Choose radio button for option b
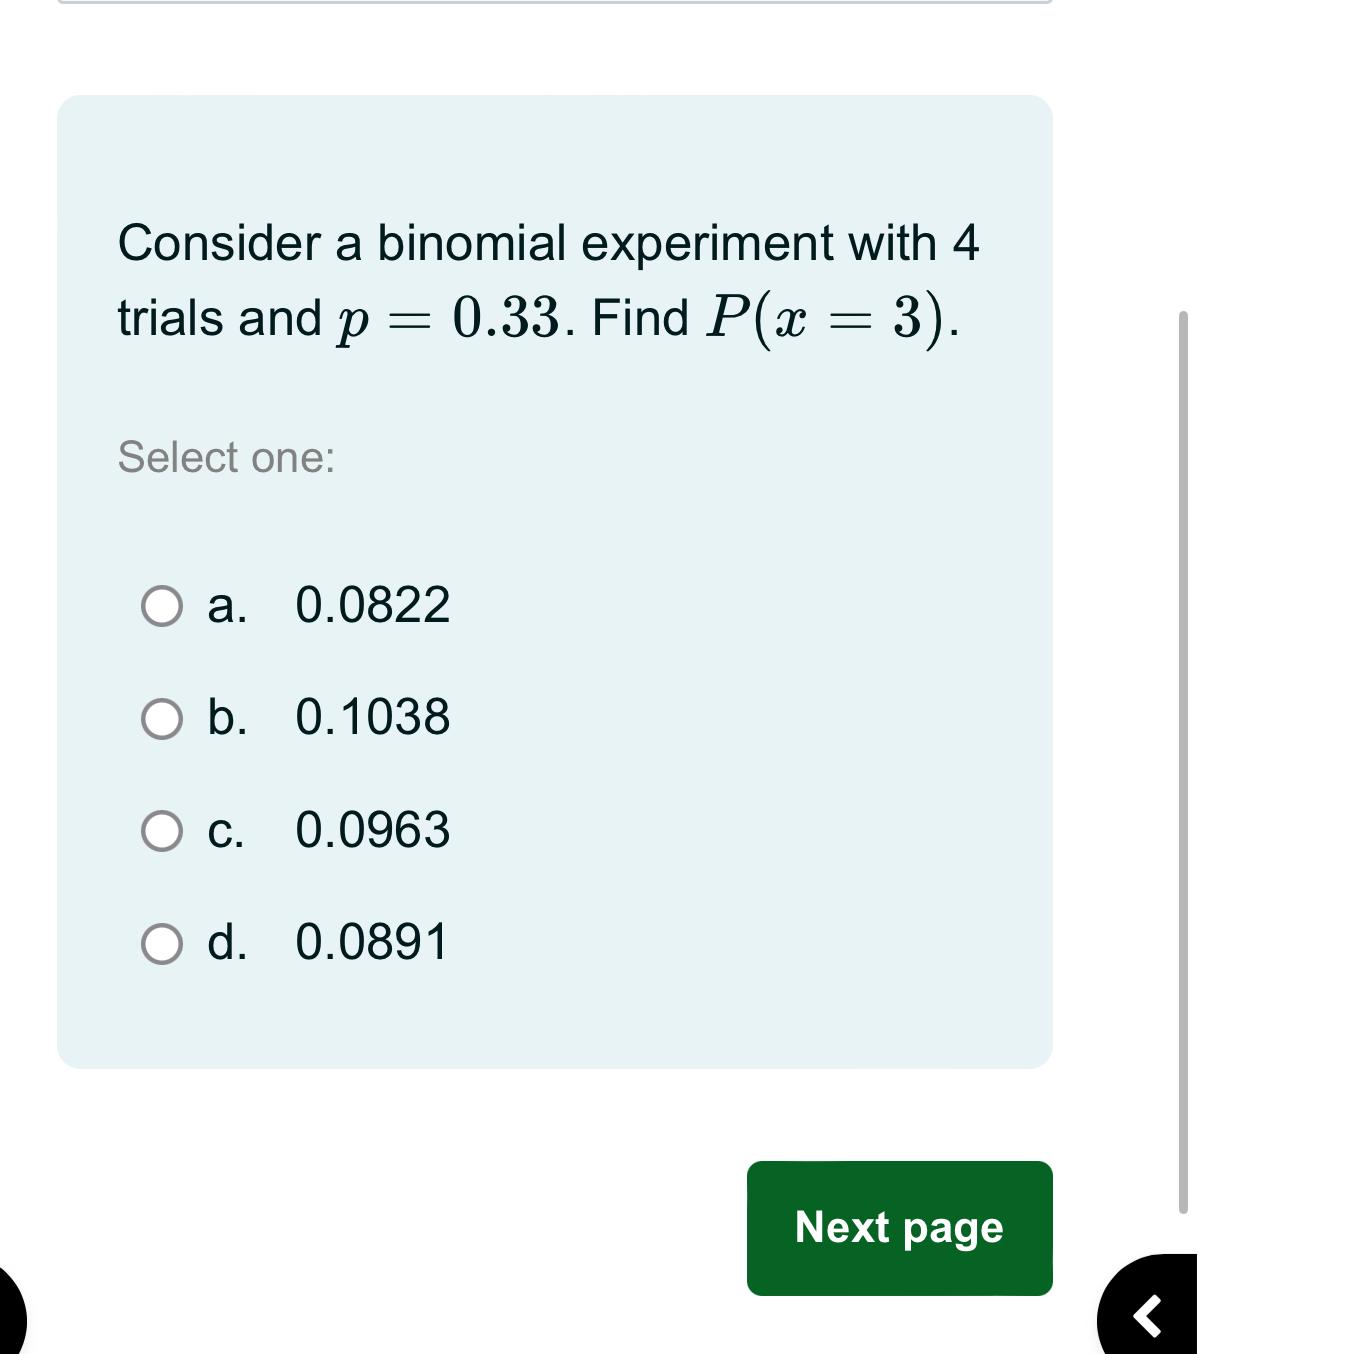This screenshot has width=1354, height=1354. [x=162, y=719]
